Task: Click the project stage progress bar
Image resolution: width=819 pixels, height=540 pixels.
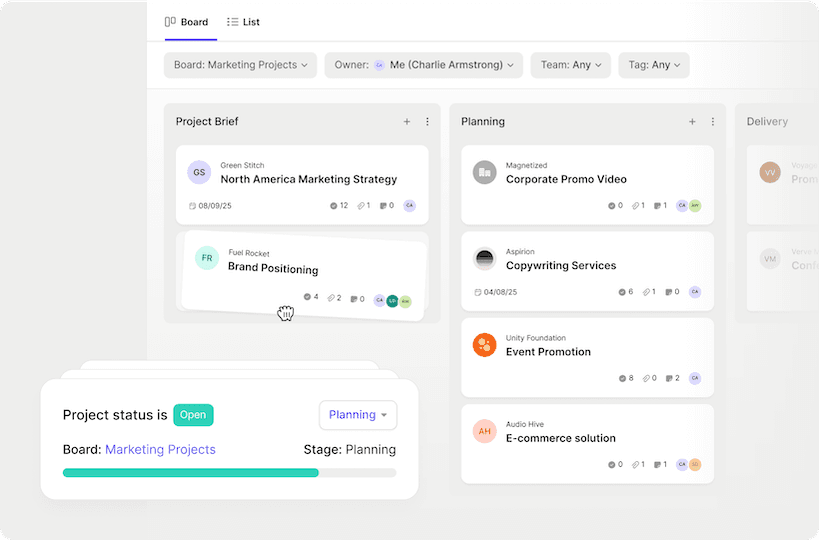Action: click(229, 473)
